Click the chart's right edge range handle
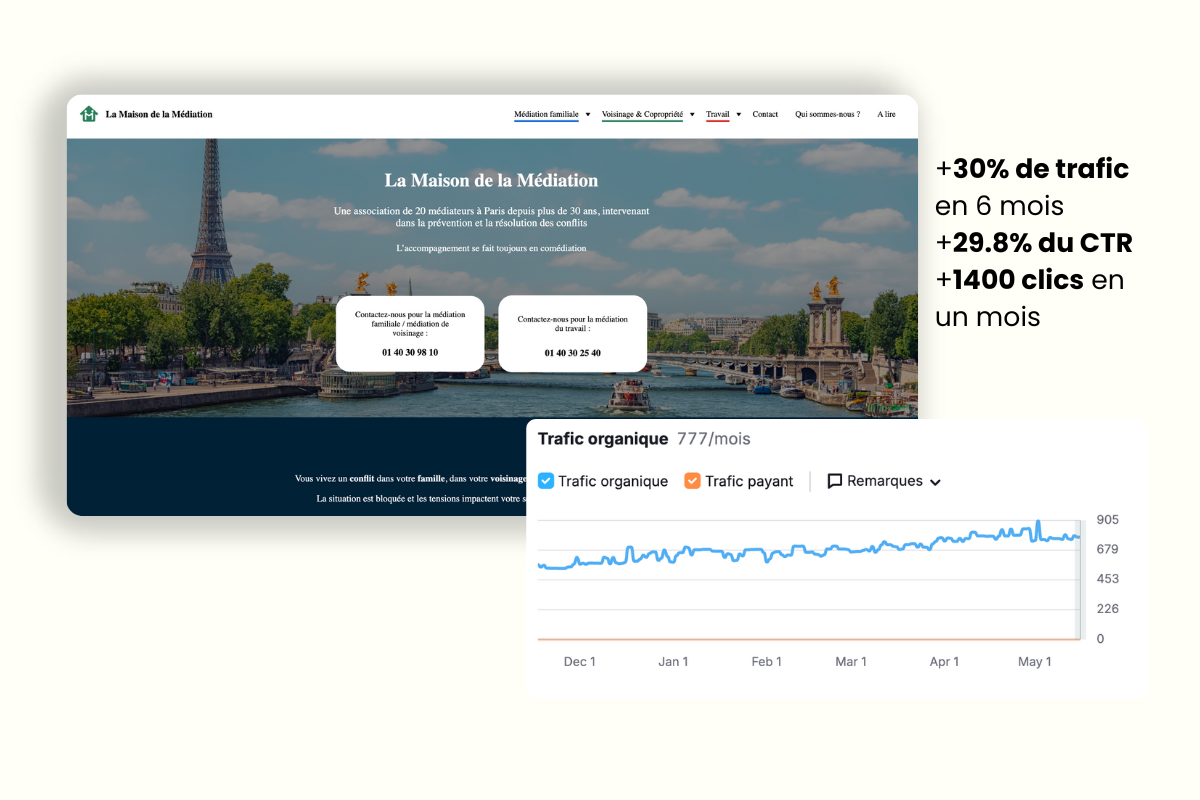The height and width of the screenshot is (800, 1200). (1079, 579)
